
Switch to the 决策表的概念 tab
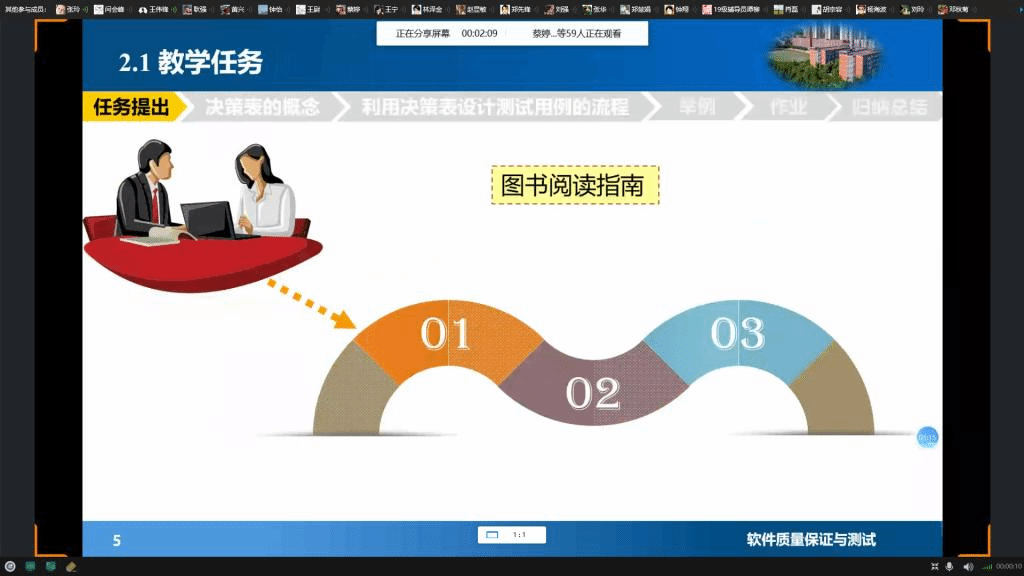click(262, 107)
